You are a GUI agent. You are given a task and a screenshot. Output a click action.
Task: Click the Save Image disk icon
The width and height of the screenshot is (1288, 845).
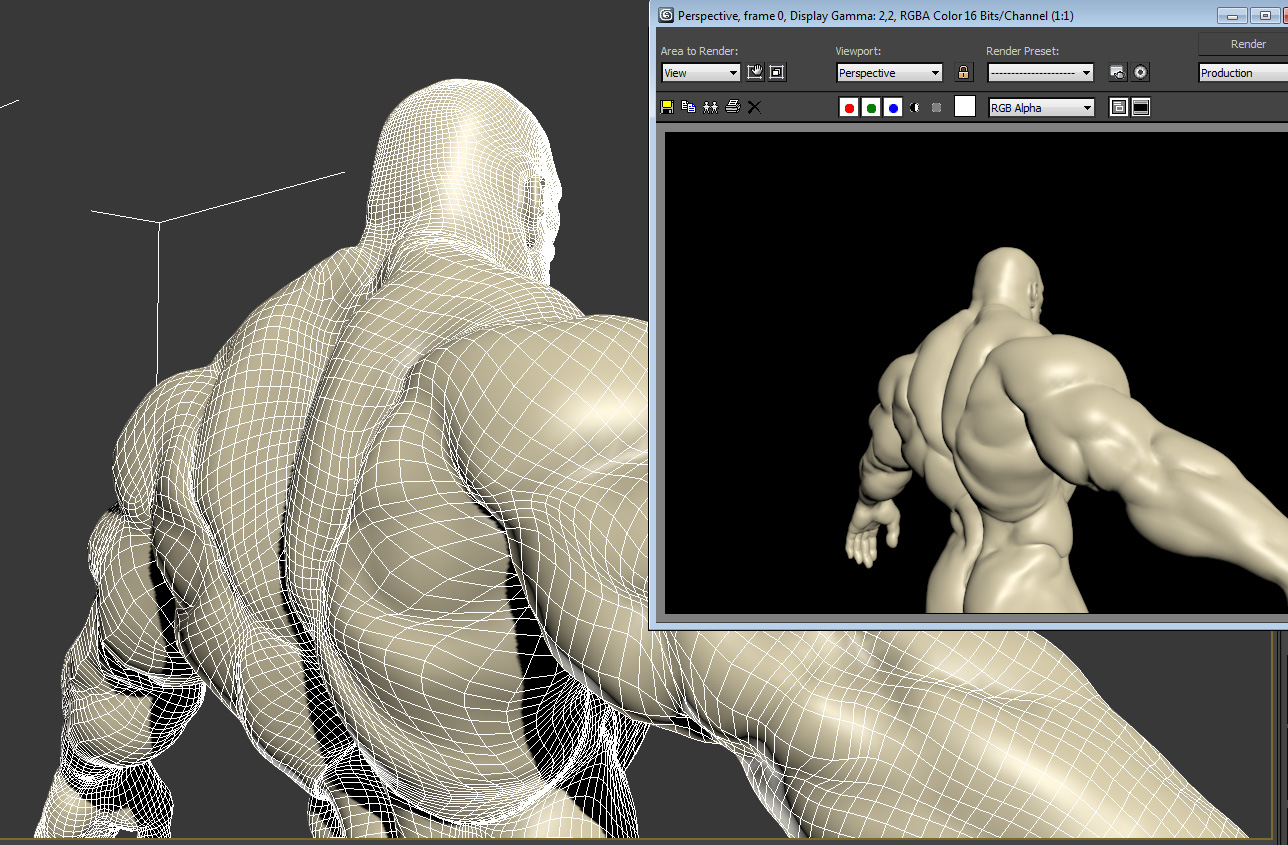click(x=667, y=107)
